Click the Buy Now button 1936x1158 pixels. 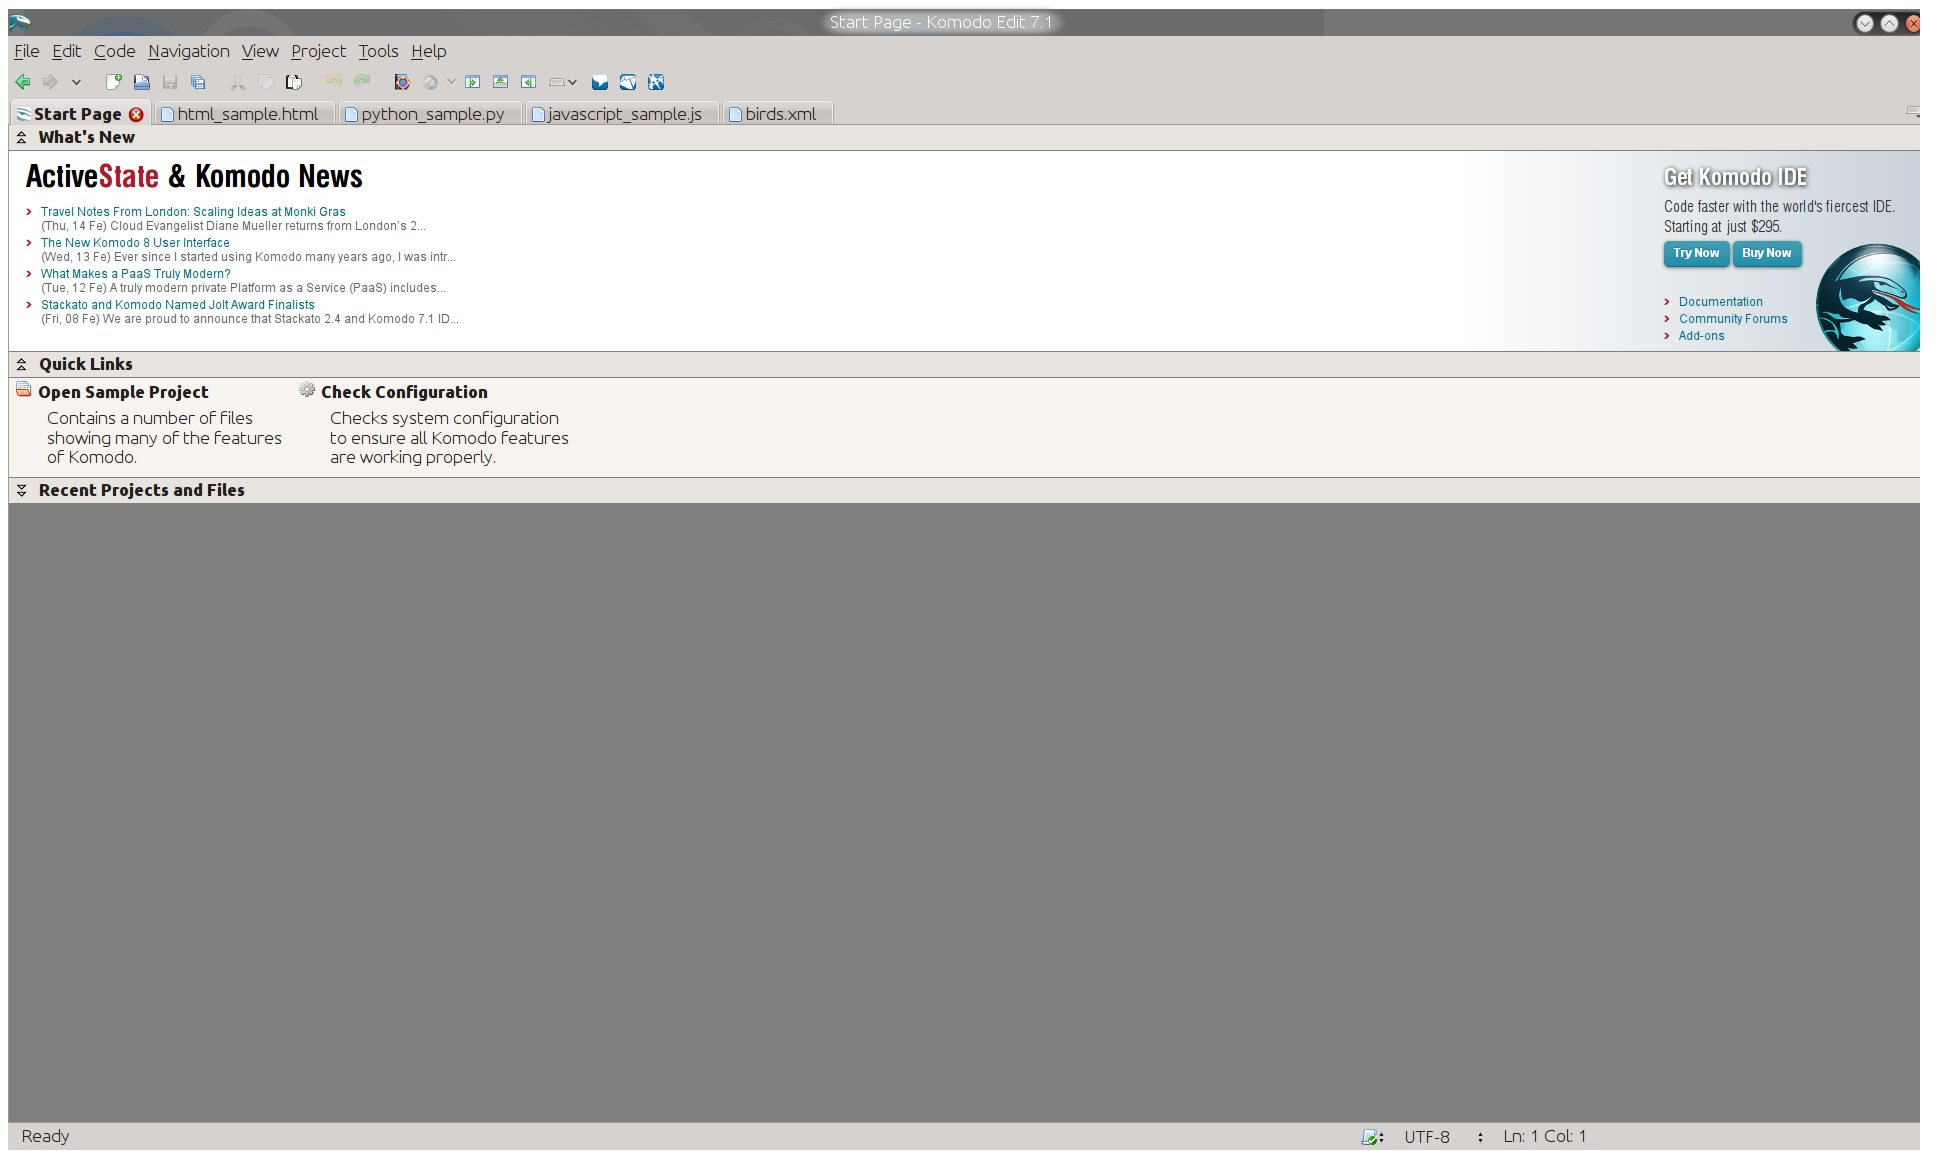pyautogui.click(x=1767, y=254)
